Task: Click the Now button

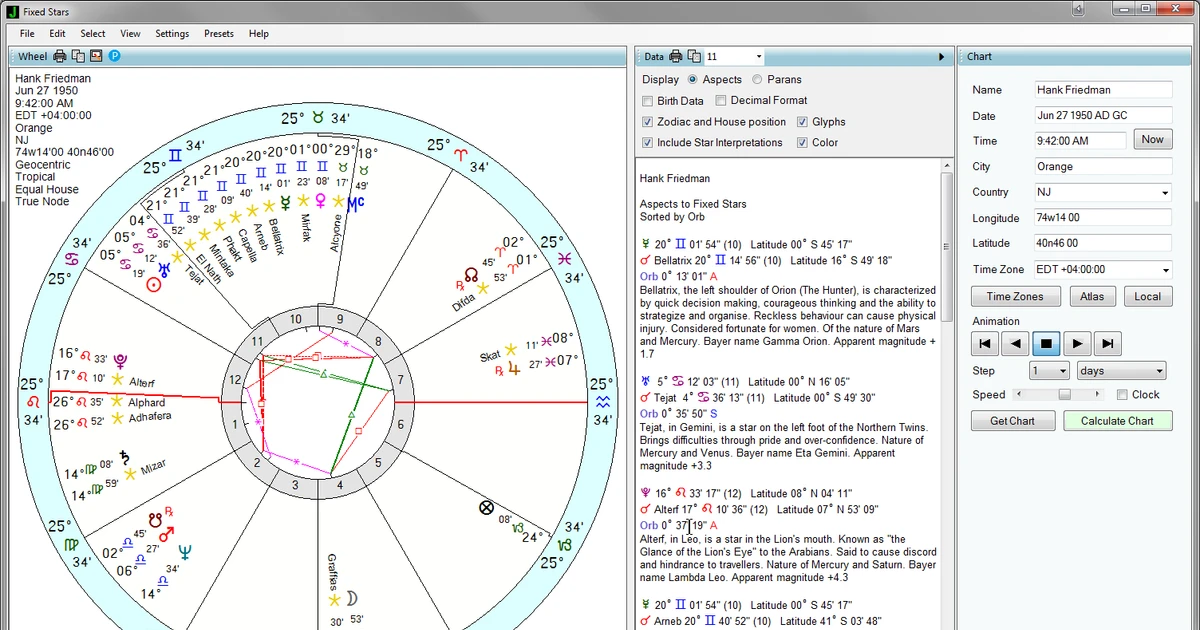Action: pyautogui.click(x=1152, y=140)
